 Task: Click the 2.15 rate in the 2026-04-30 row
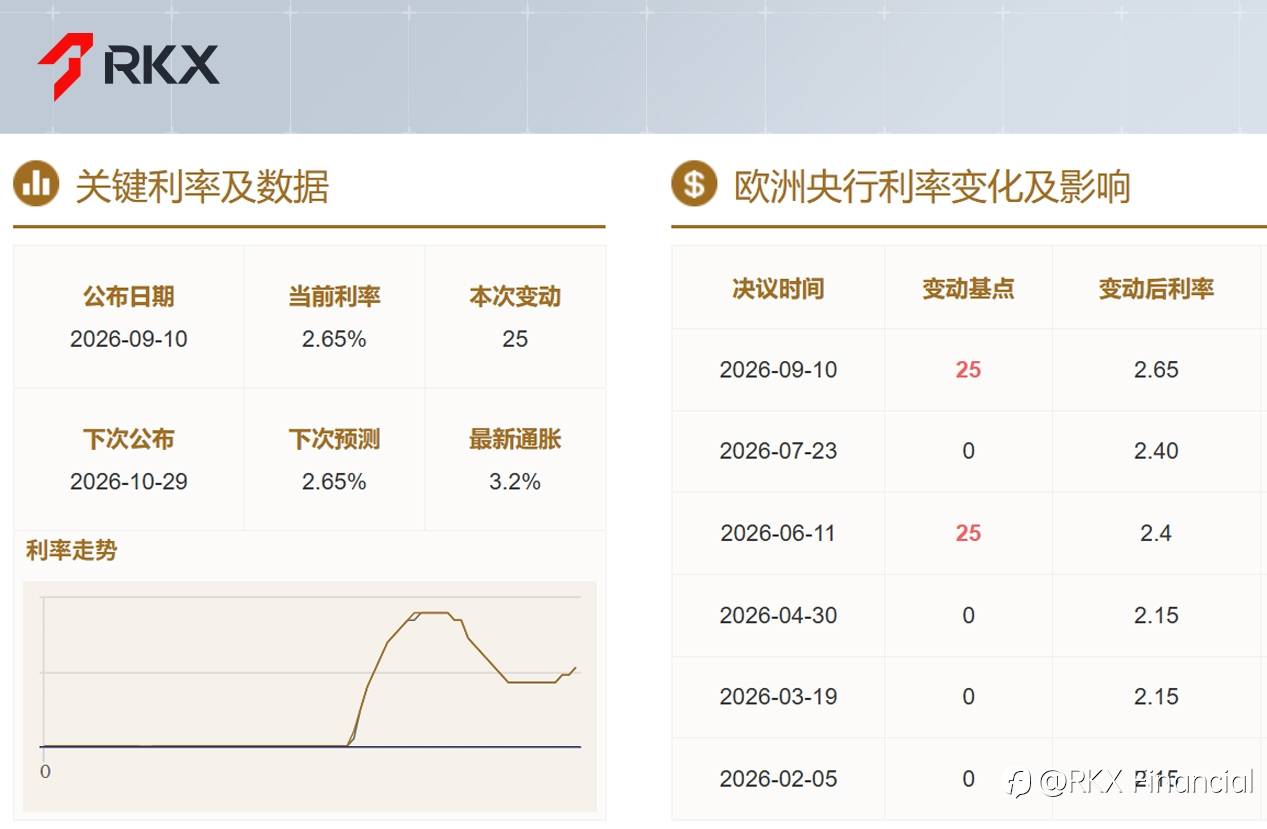[1156, 615]
